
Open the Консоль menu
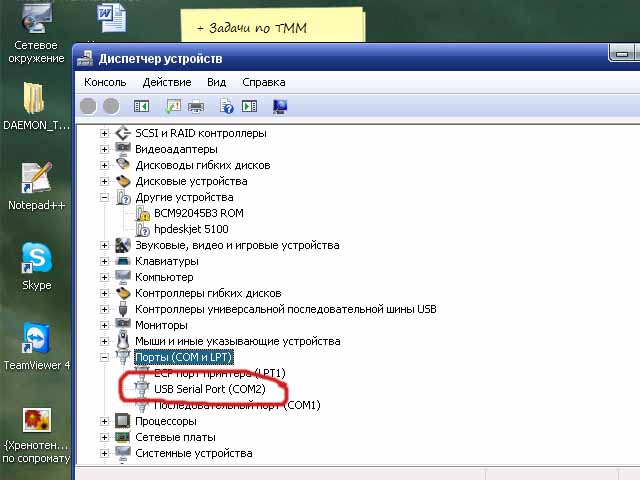point(105,82)
